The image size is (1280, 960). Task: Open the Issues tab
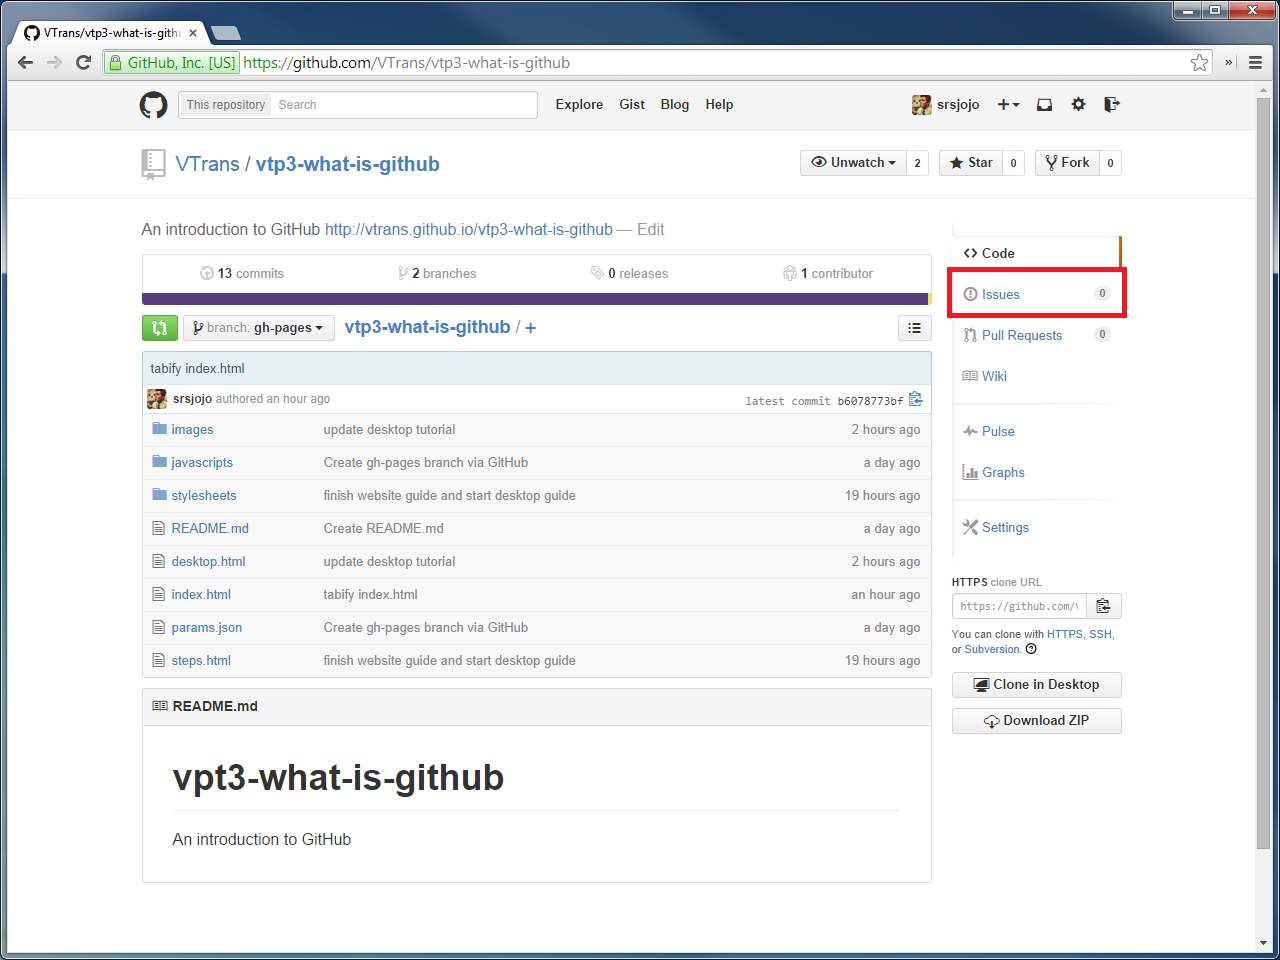click(x=1036, y=294)
